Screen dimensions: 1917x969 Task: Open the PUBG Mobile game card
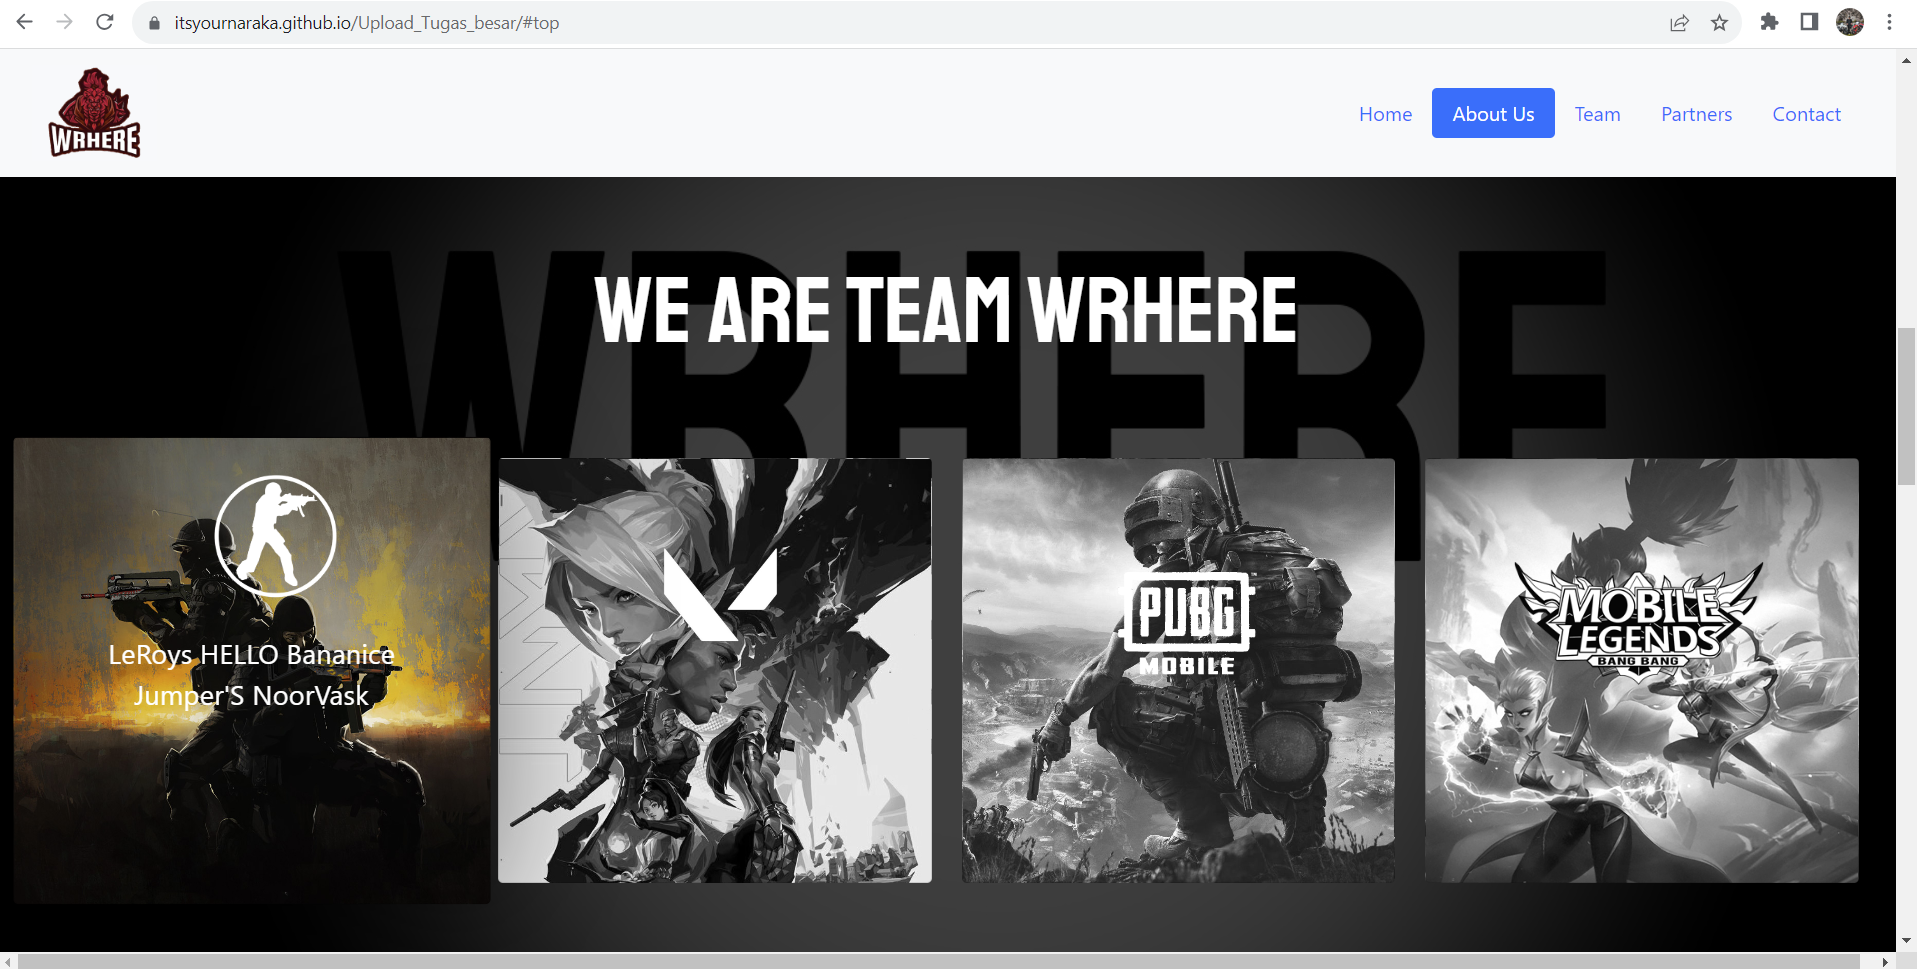tap(1178, 671)
